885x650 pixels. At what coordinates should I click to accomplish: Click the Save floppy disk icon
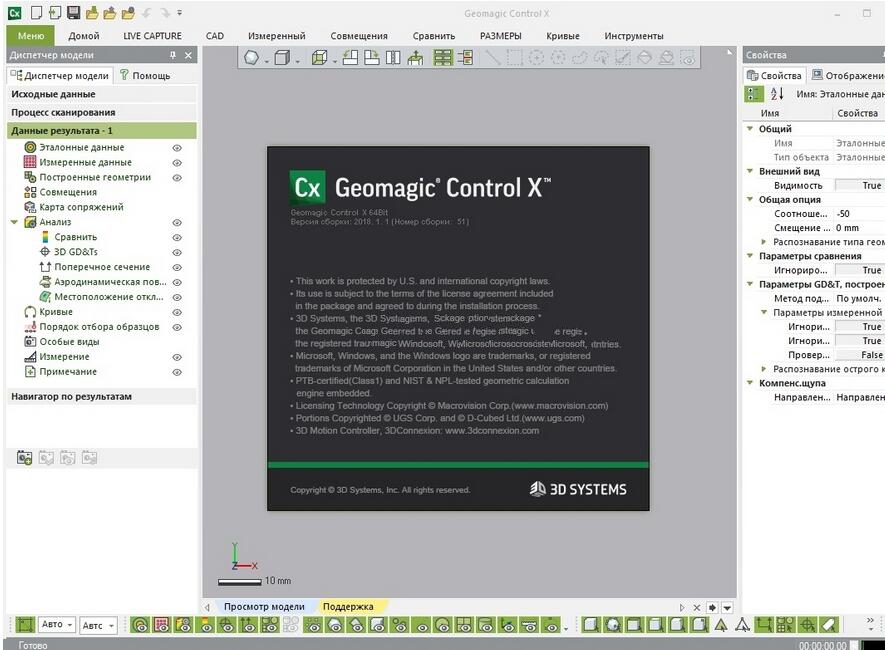[73, 12]
